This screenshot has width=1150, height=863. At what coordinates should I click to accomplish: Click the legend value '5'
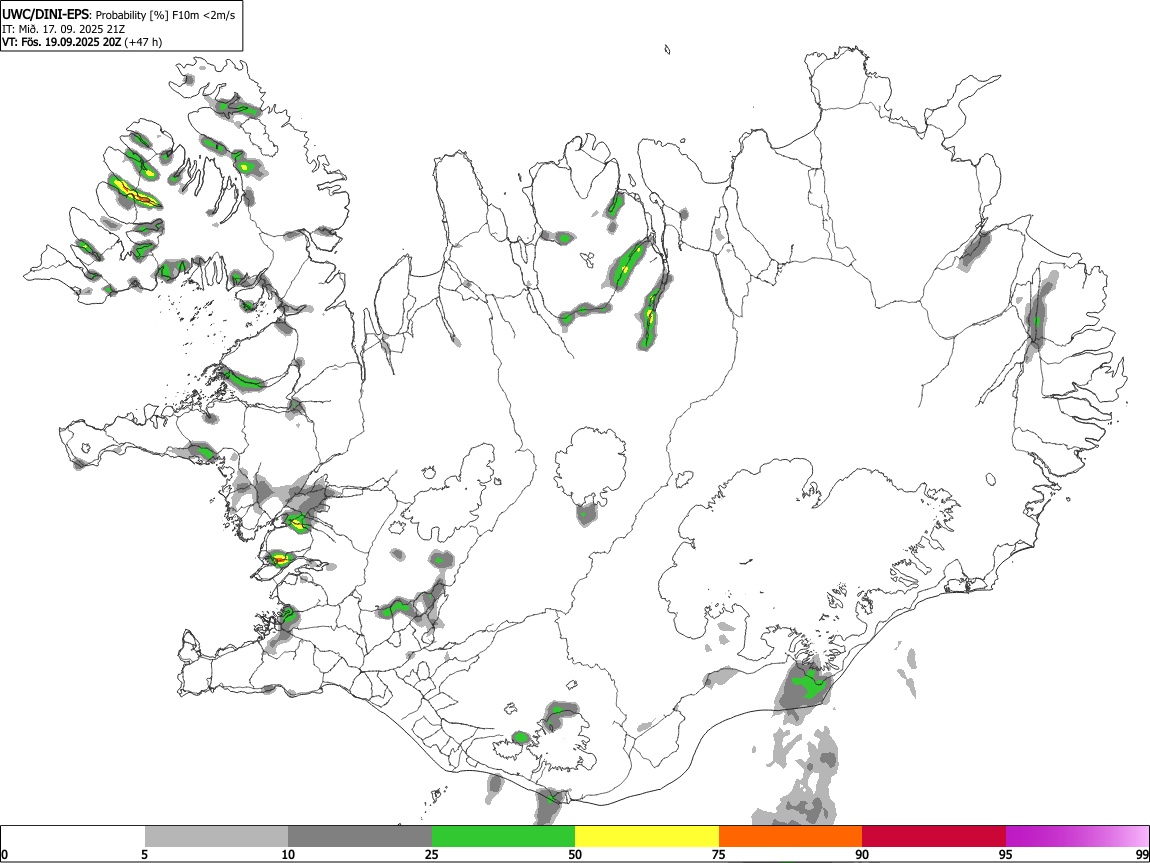pyautogui.click(x=145, y=854)
